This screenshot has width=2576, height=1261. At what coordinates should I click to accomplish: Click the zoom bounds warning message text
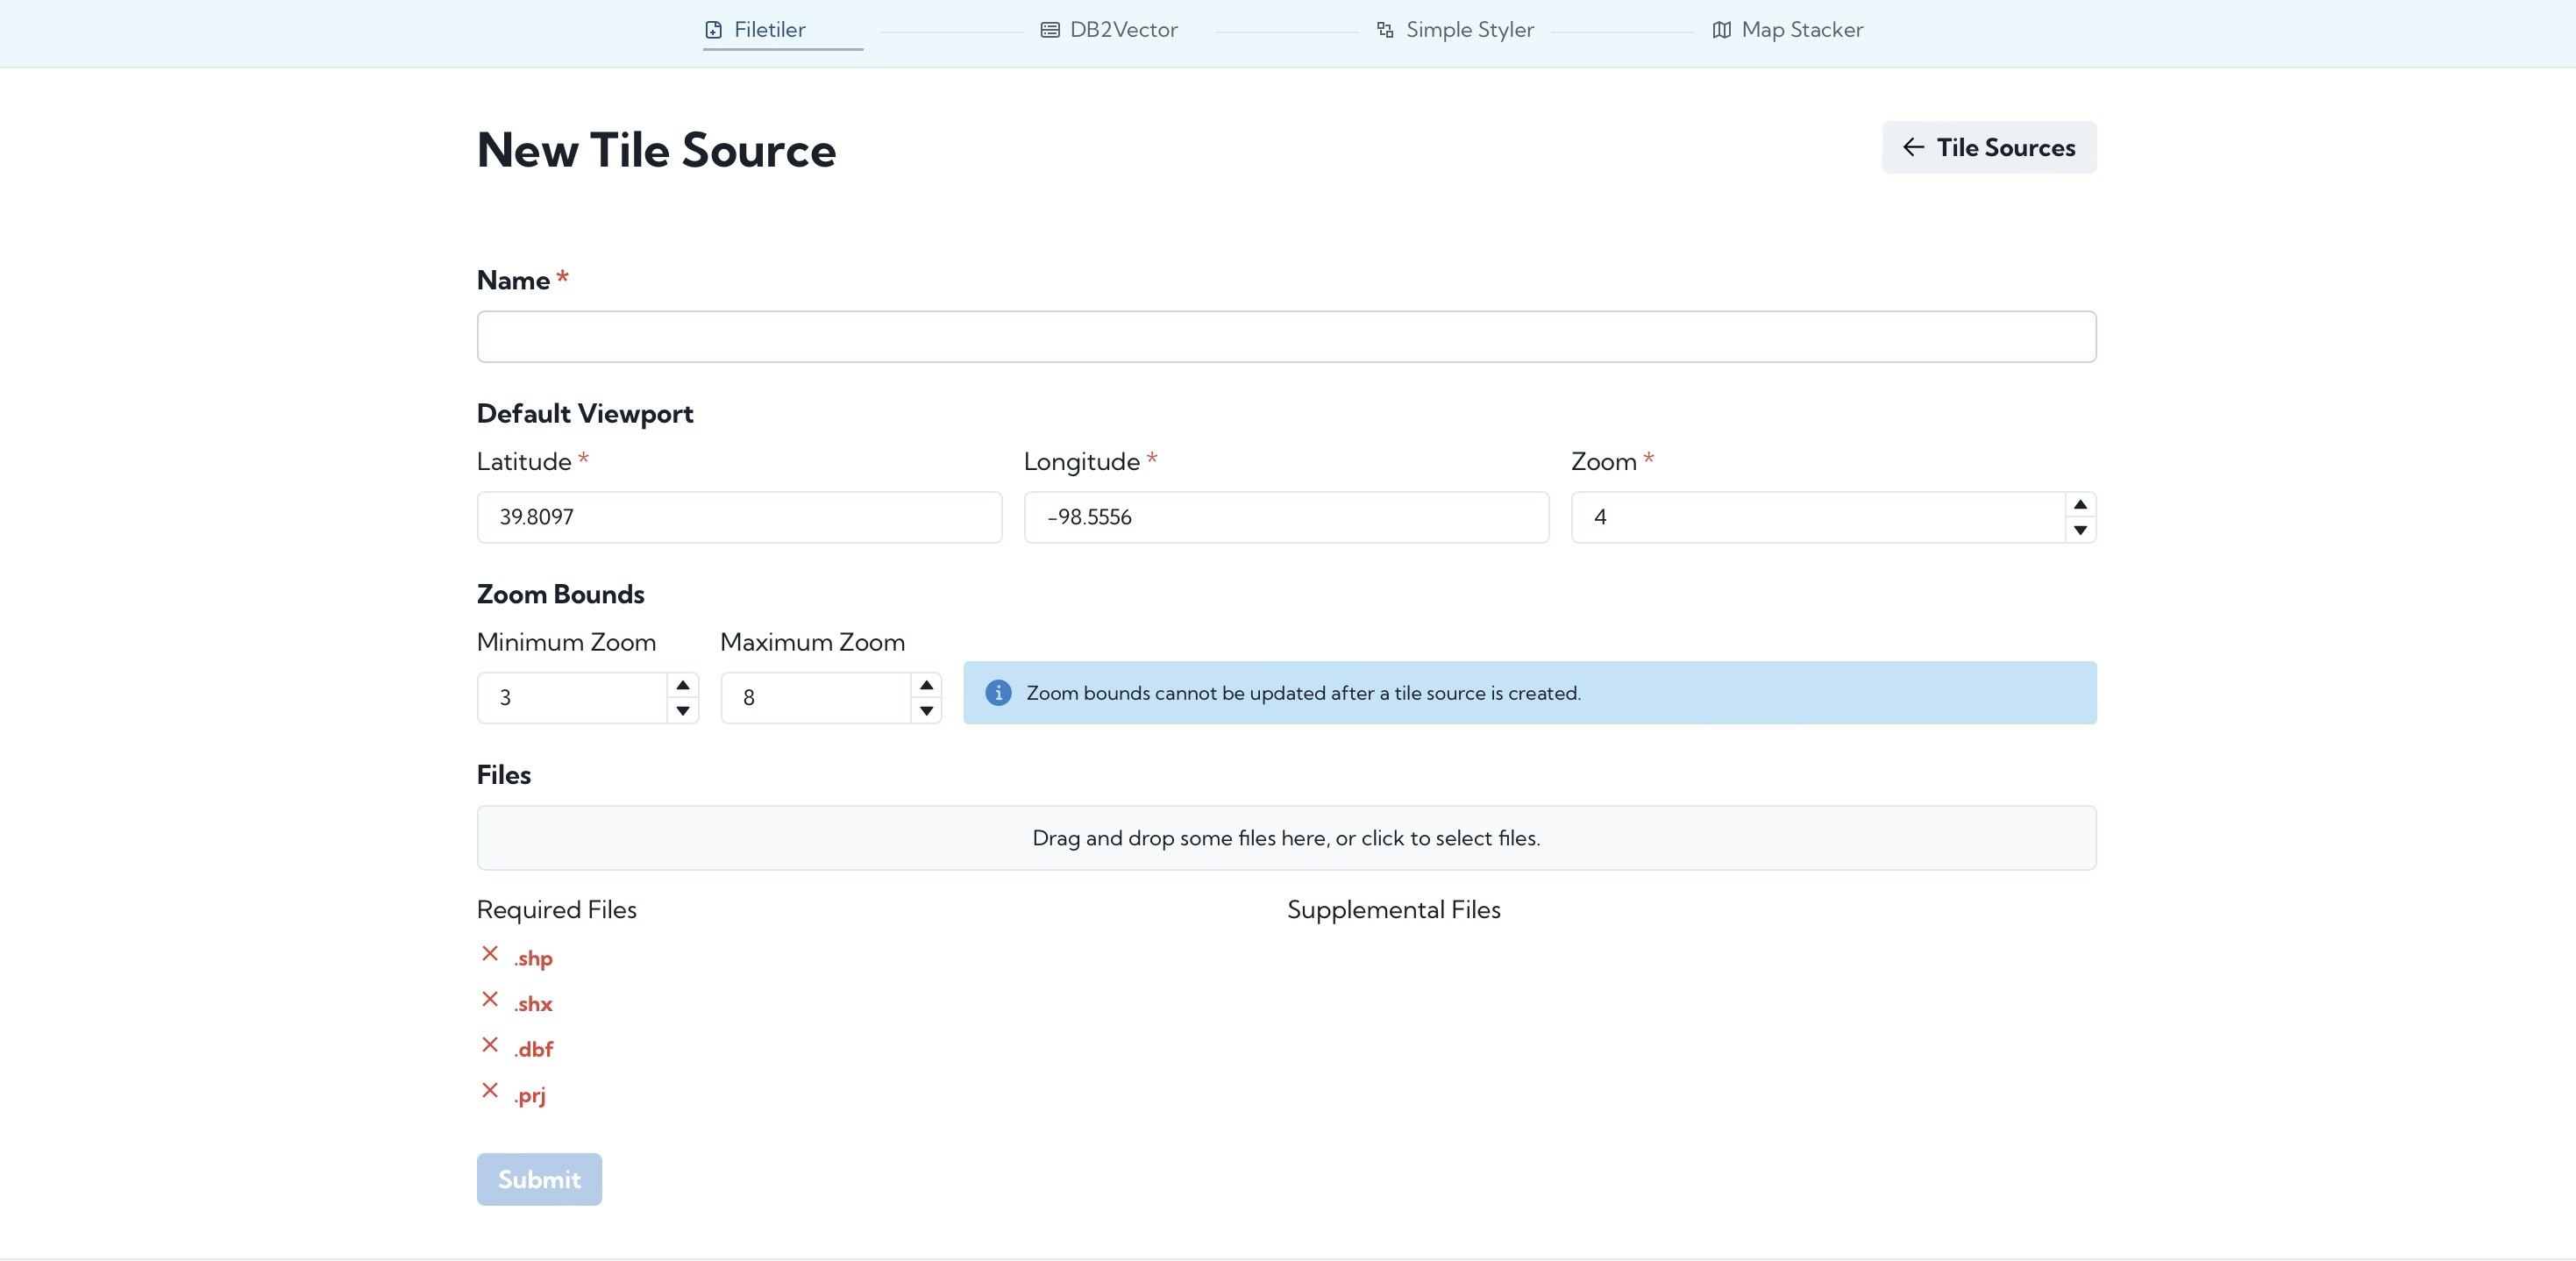1303,693
